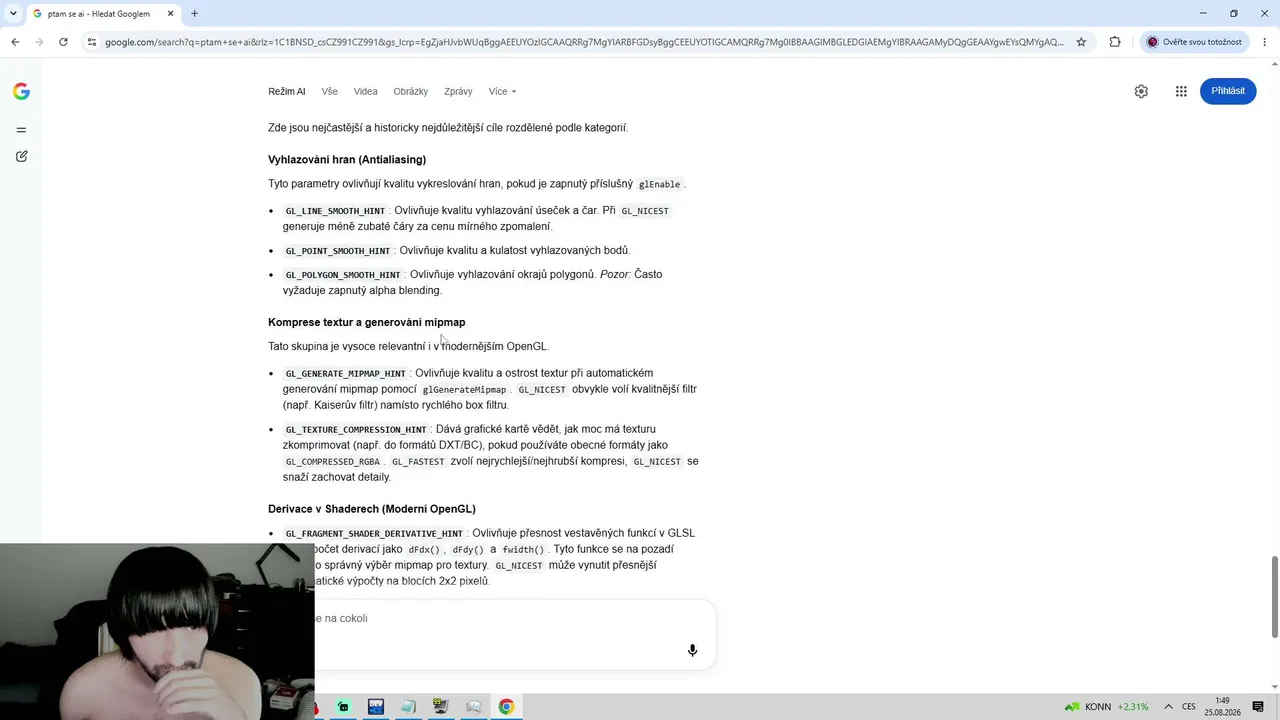1280x720 pixels.
Task: Click the 'Derivace v Shaderech (Moderní OpenGL)' heading
Action: tap(372, 509)
